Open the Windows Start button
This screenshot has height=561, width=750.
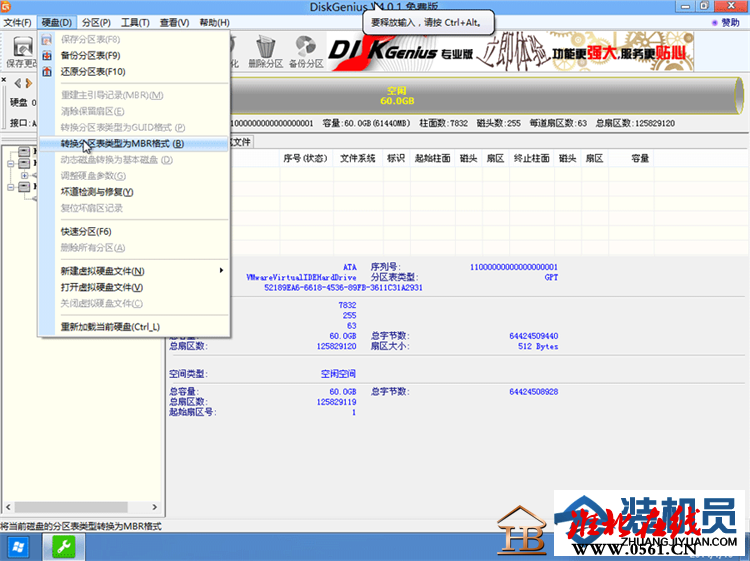[18, 547]
